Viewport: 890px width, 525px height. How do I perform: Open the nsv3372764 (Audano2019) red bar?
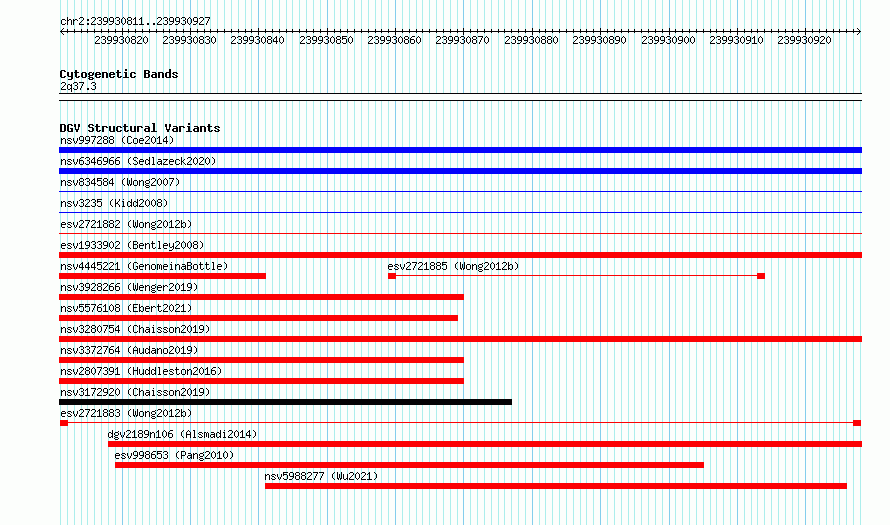pos(261,360)
